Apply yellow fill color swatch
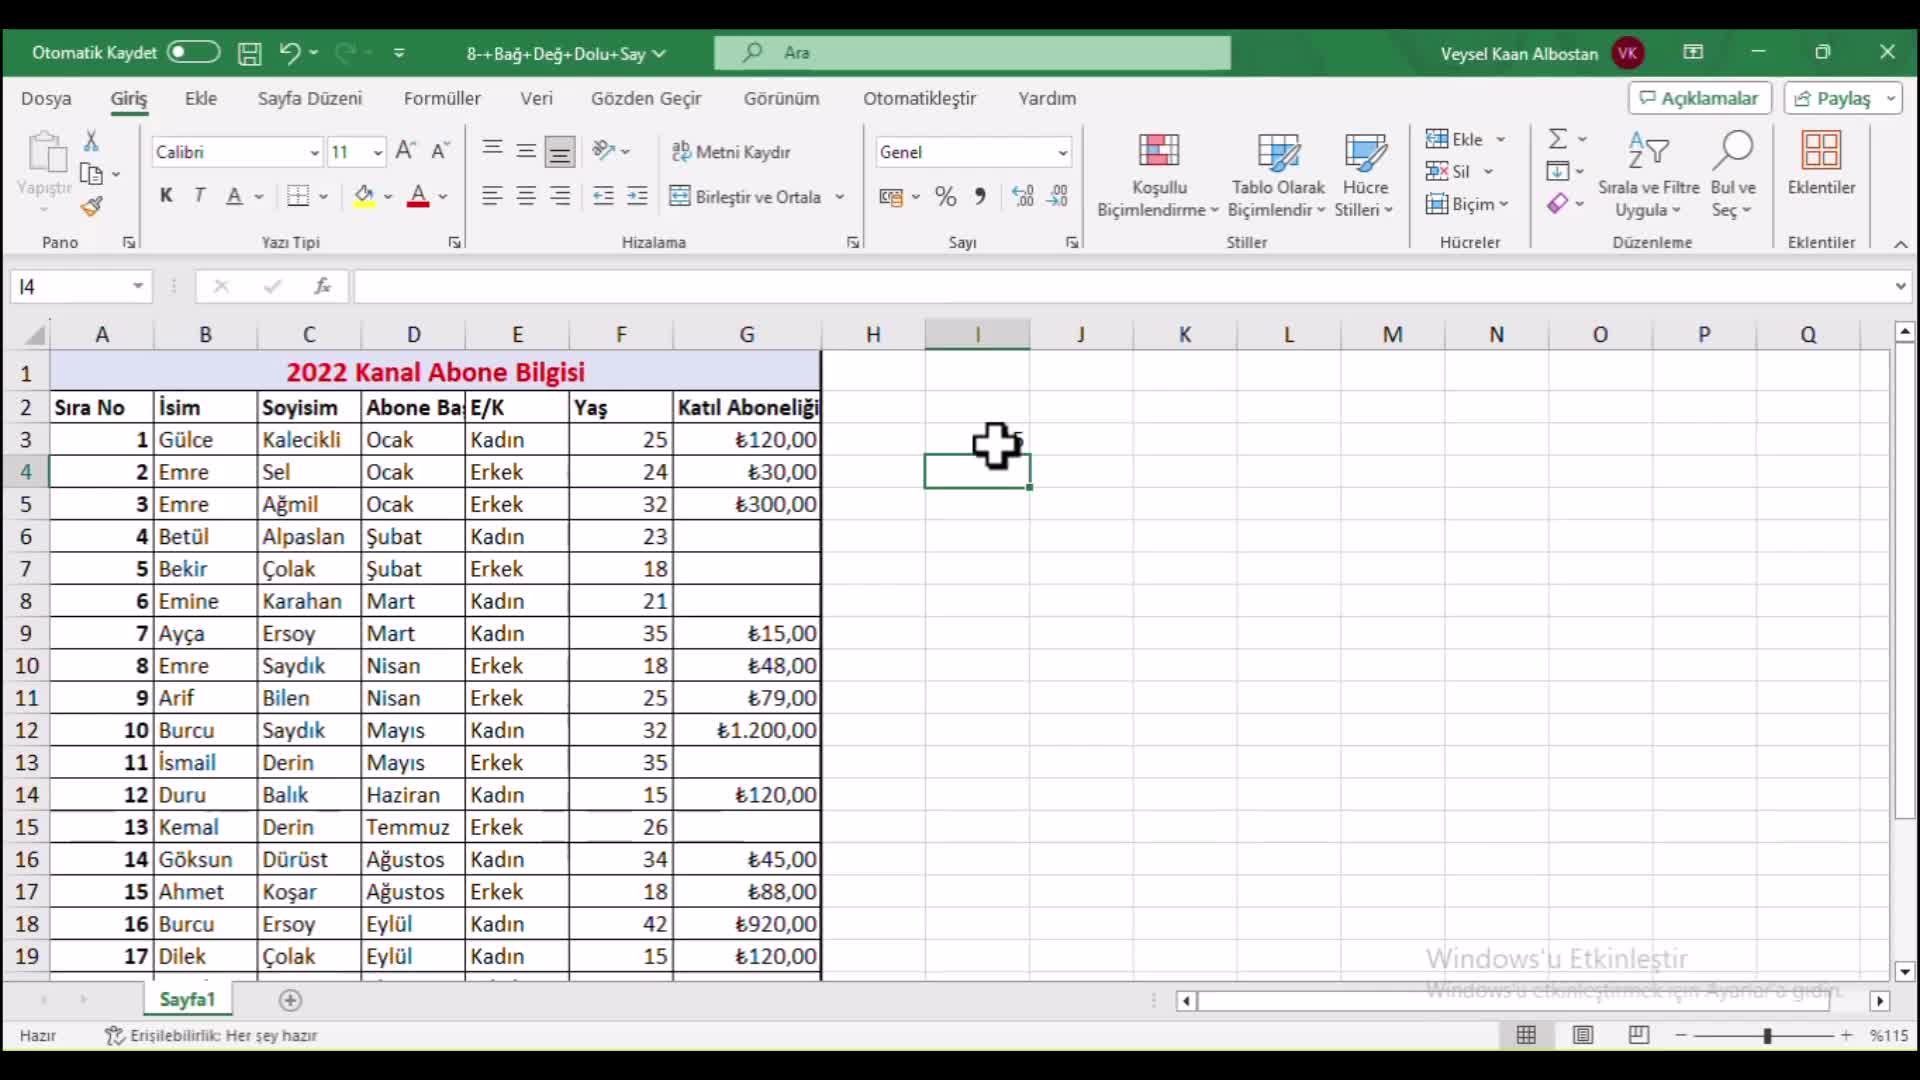The width and height of the screenshot is (1920, 1080). (364, 196)
